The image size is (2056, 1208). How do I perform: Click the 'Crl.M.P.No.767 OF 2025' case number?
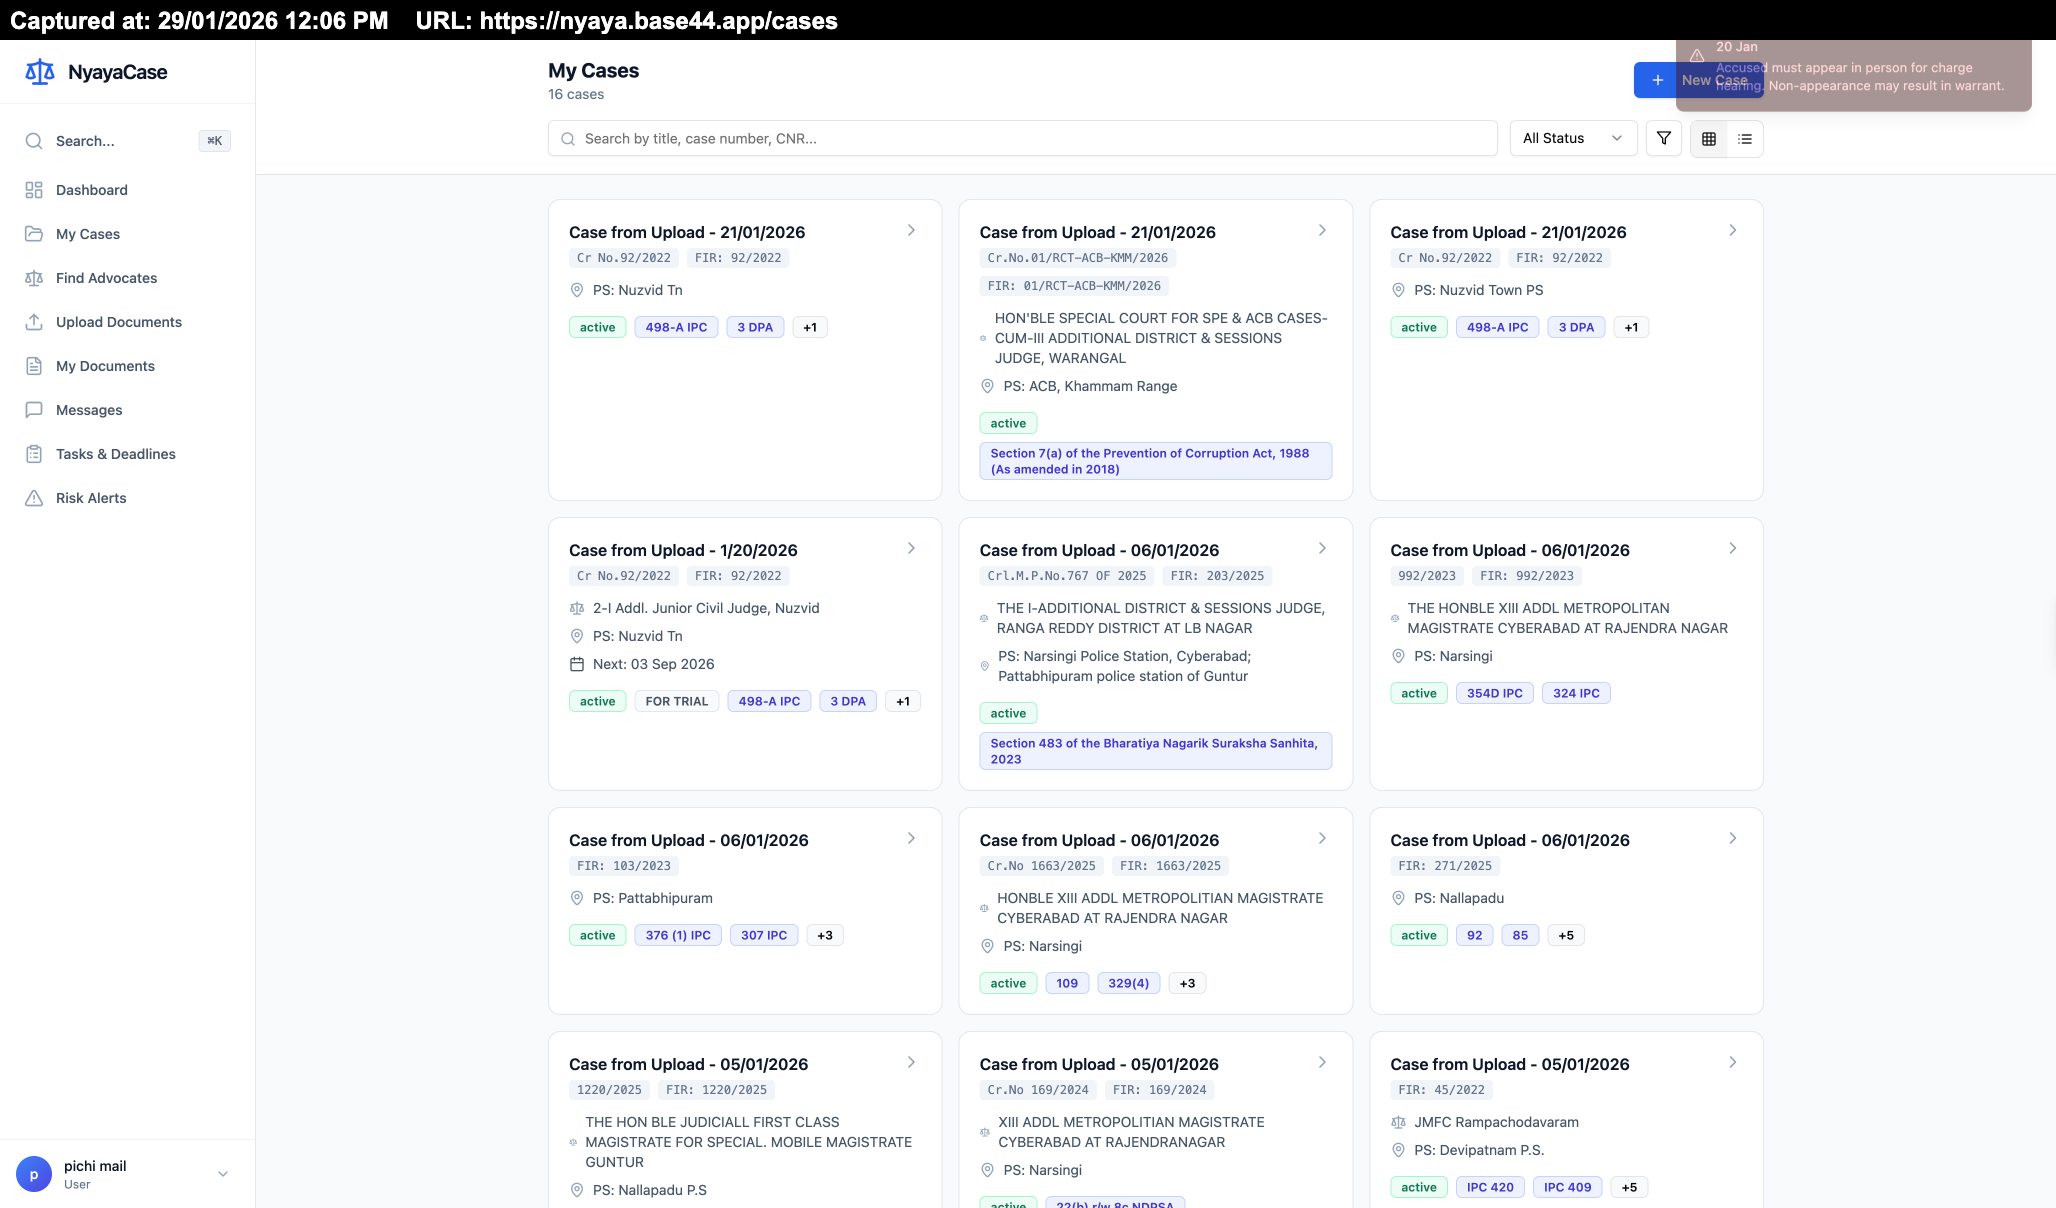point(1067,576)
